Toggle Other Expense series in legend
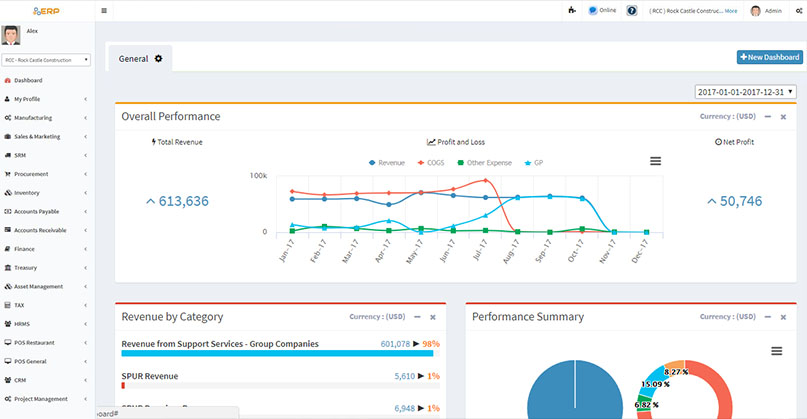 (x=484, y=163)
